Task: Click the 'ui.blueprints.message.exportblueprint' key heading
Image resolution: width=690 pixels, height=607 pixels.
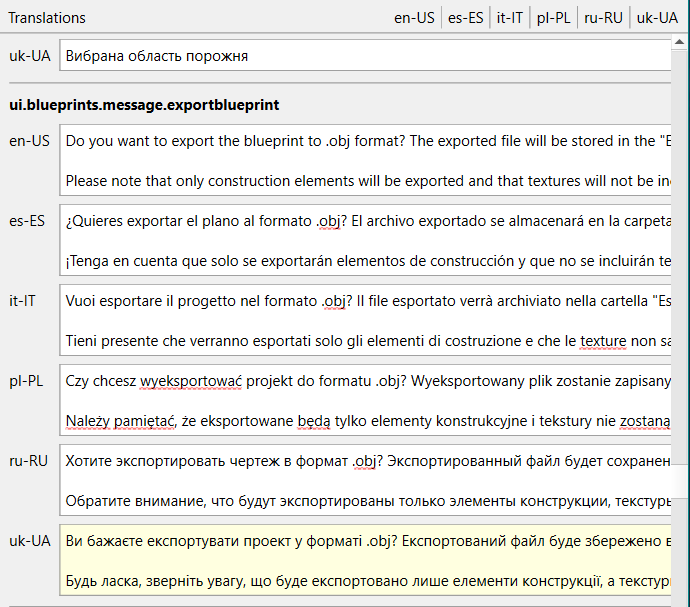Action: click(x=144, y=104)
